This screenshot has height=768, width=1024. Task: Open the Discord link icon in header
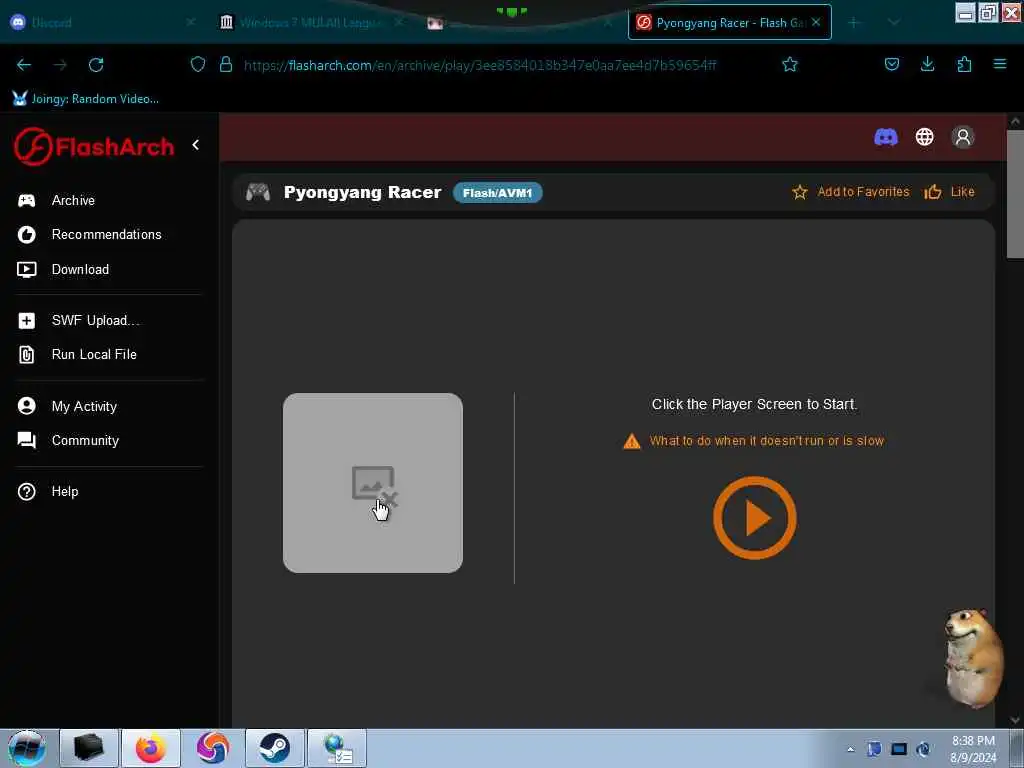pyautogui.click(x=886, y=137)
